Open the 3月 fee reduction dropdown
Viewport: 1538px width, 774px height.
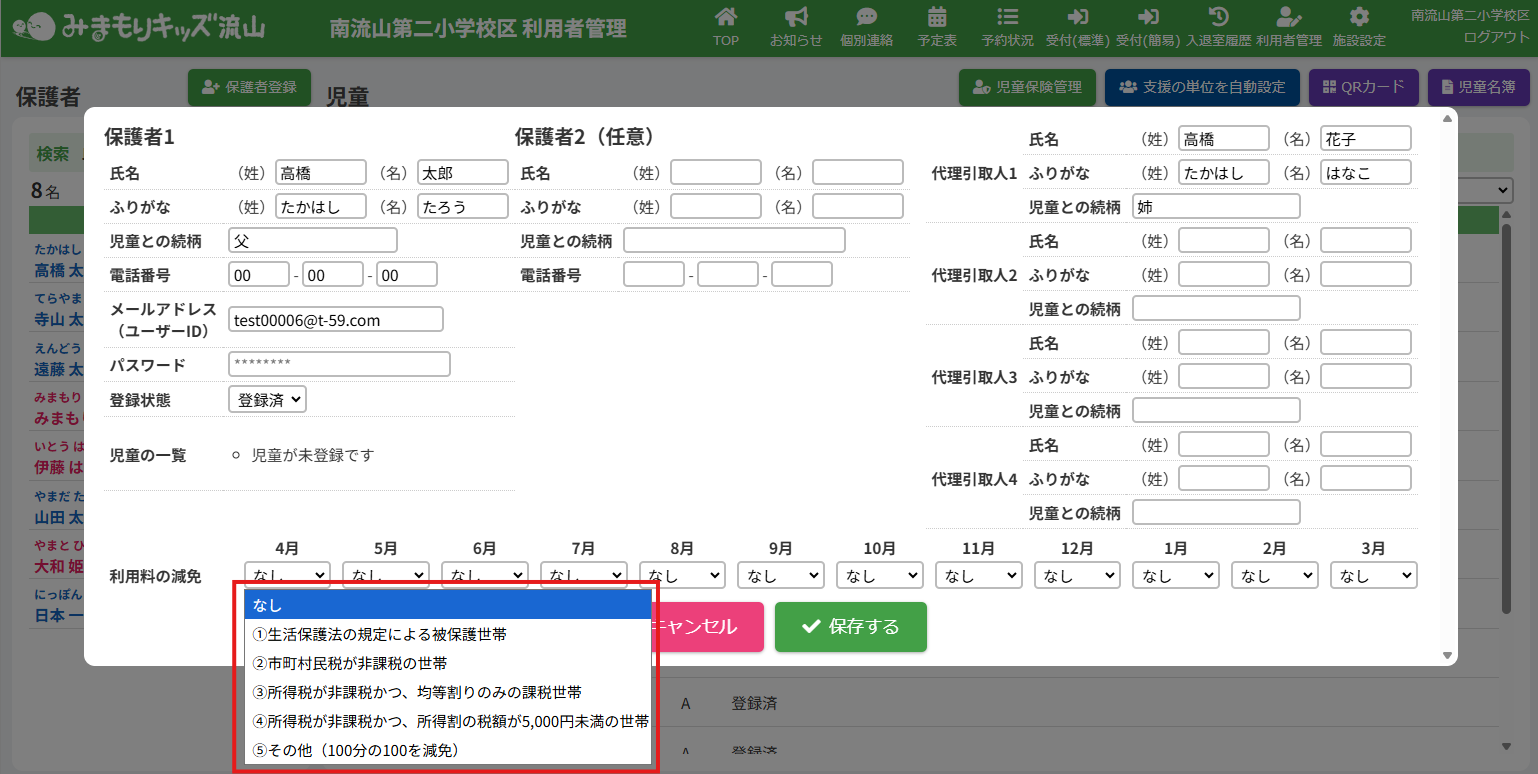point(1373,575)
